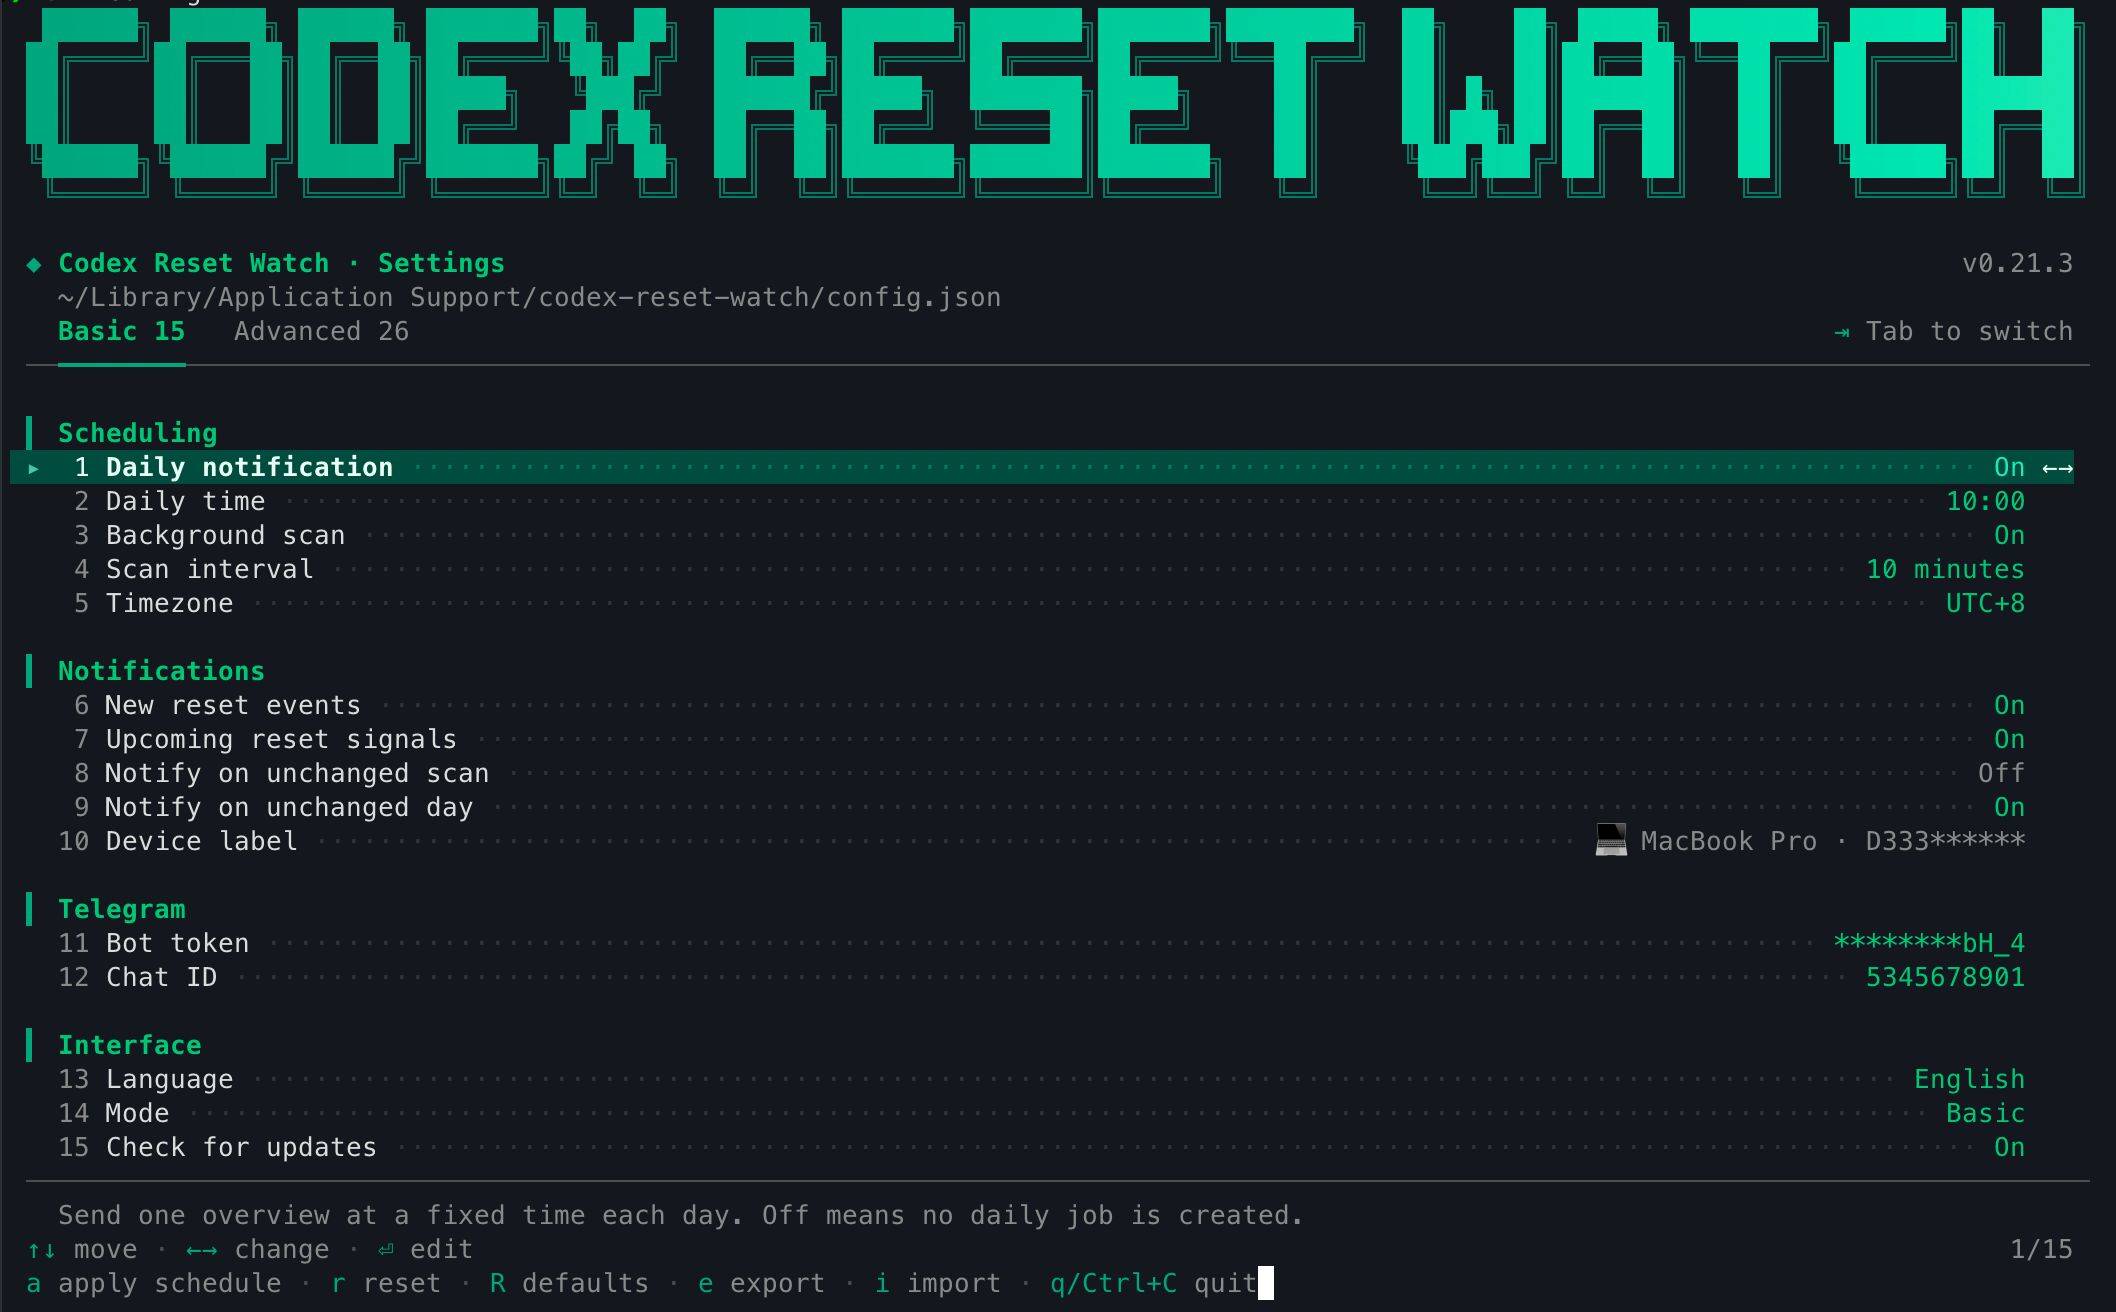The width and height of the screenshot is (2116, 1312).
Task: Click 'R defaults' command
Action: tap(569, 1284)
